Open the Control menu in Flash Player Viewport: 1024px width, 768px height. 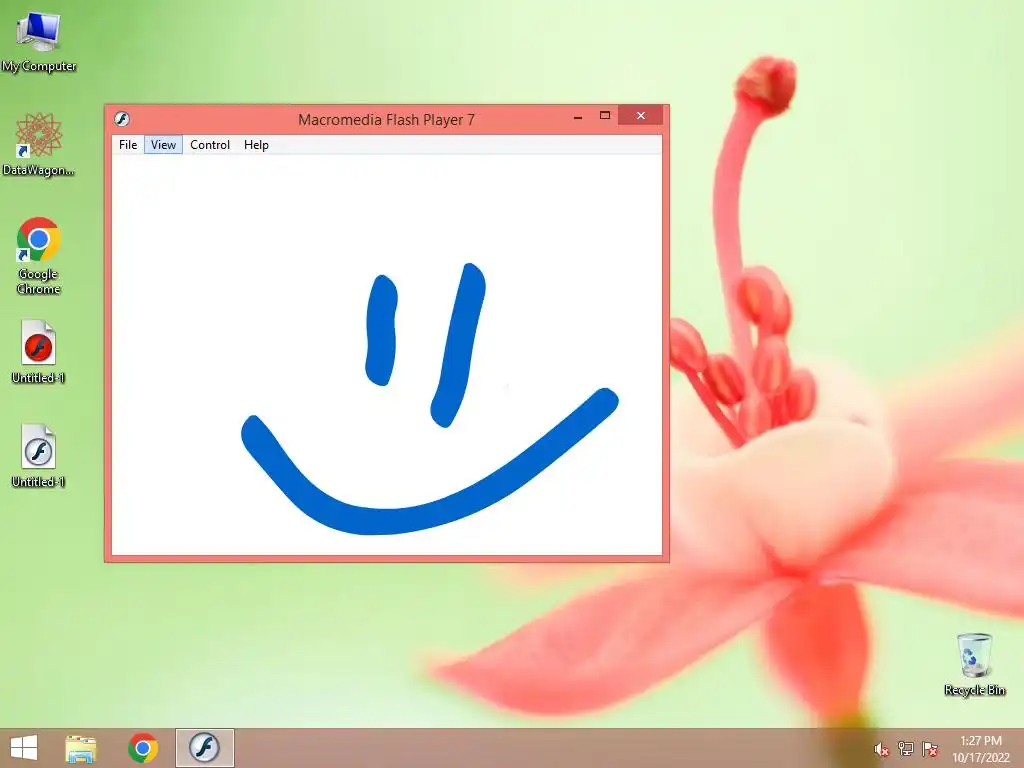pos(210,145)
